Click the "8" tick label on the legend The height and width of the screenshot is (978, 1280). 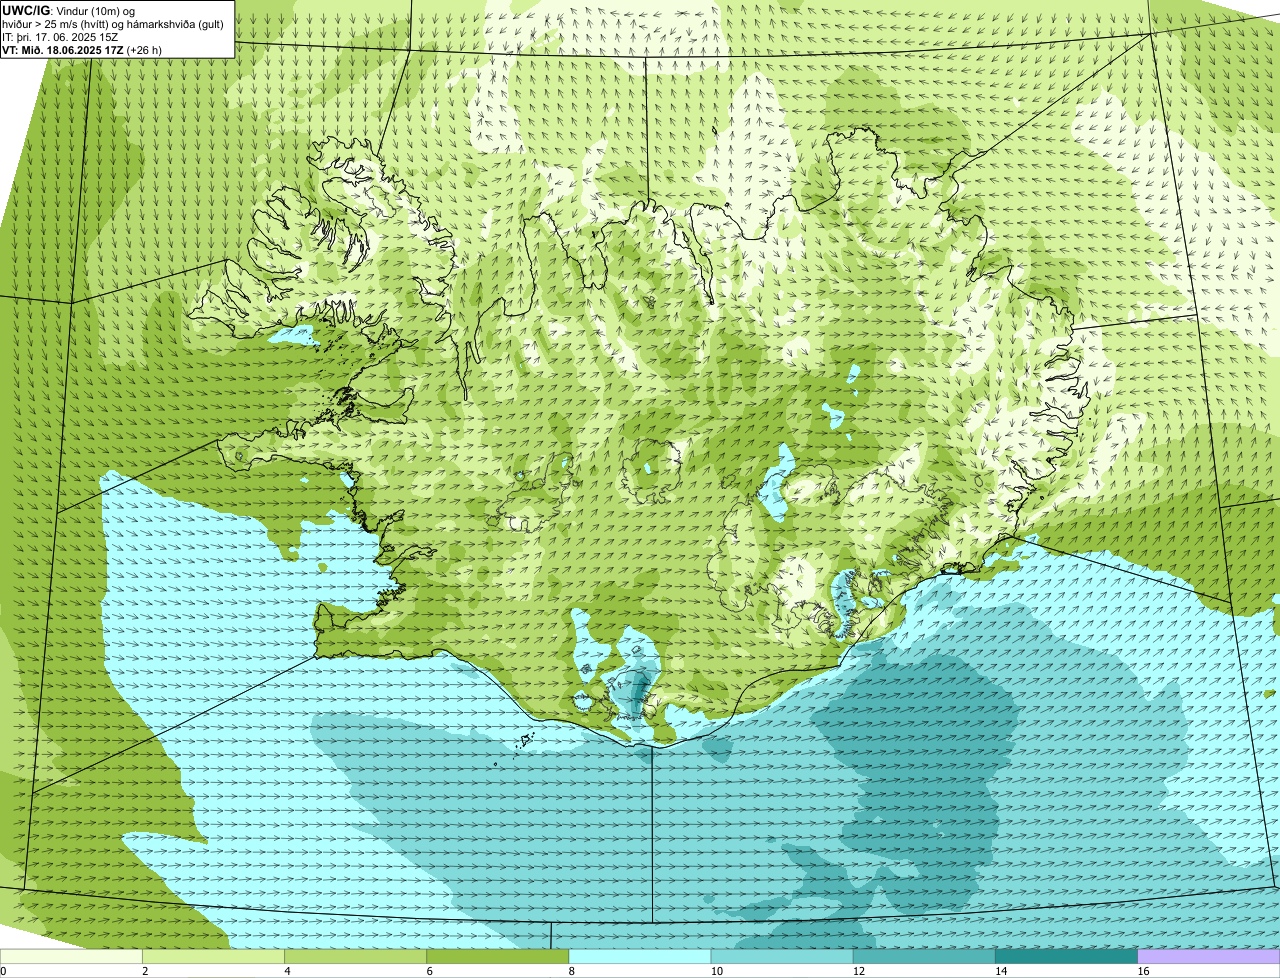pyautogui.click(x=571, y=971)
